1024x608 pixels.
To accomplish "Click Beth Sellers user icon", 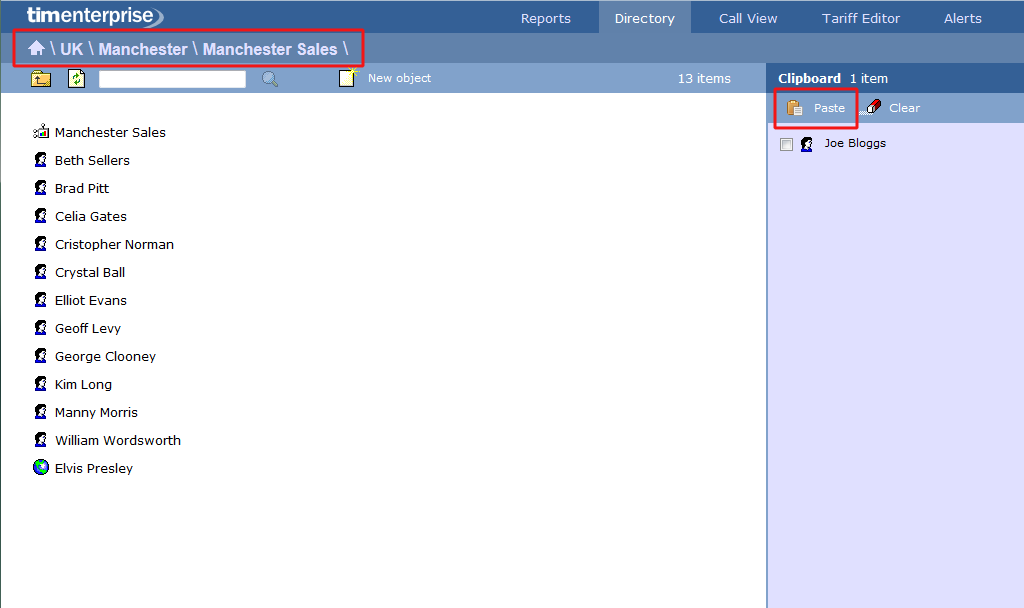I will (40, 159).
